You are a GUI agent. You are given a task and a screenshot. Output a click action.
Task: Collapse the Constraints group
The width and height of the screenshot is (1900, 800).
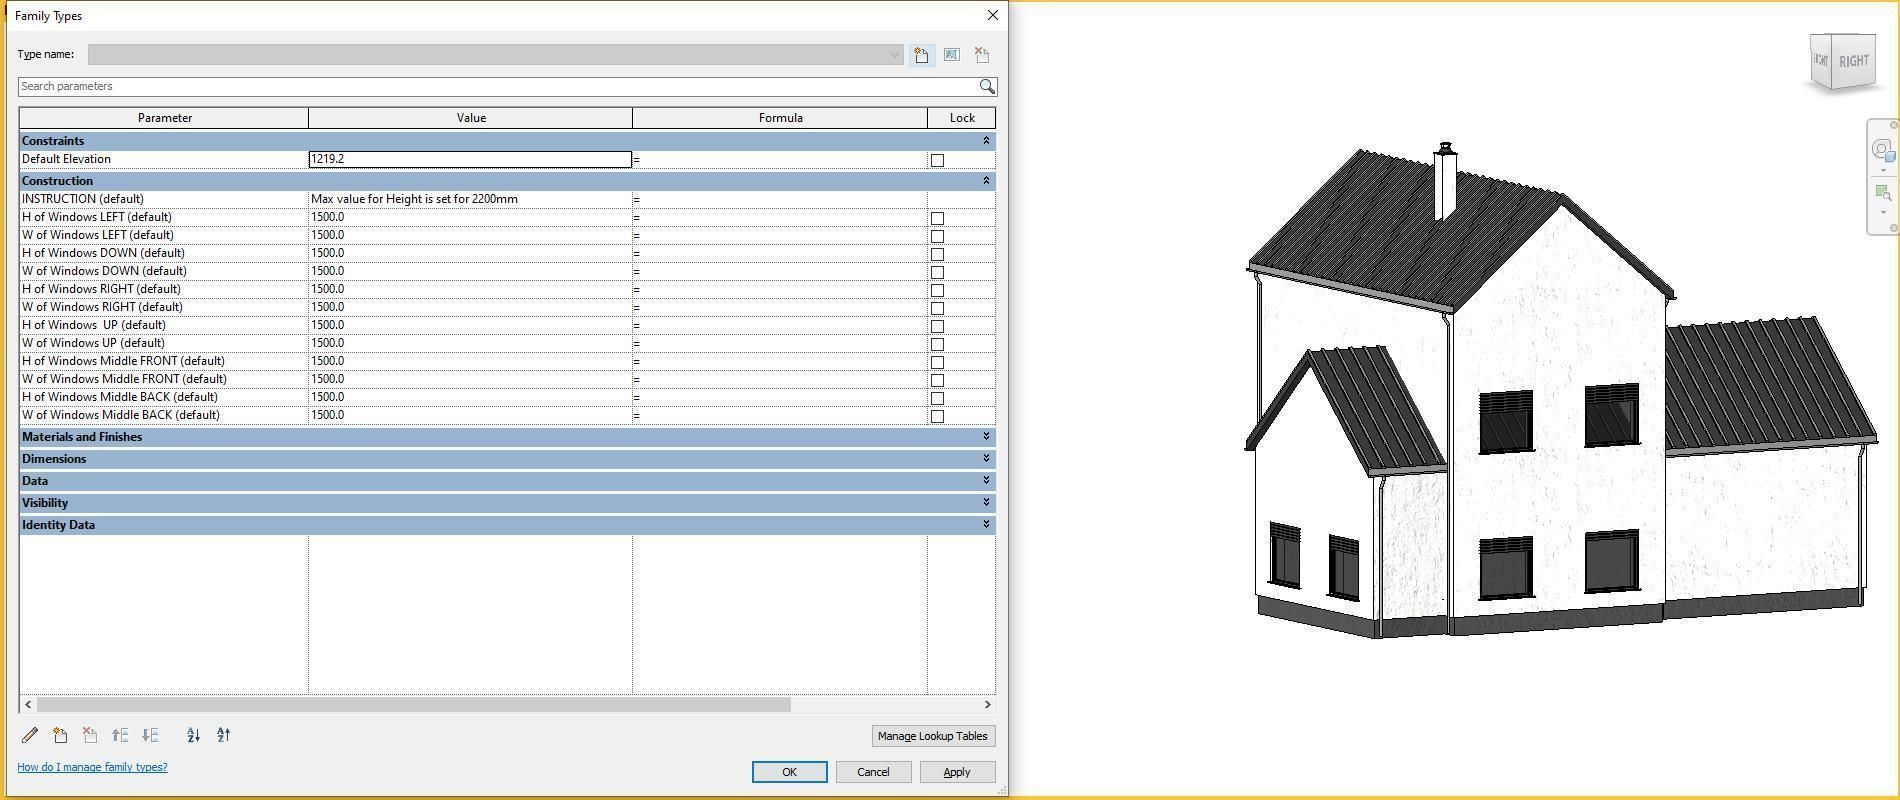[986, 141]
